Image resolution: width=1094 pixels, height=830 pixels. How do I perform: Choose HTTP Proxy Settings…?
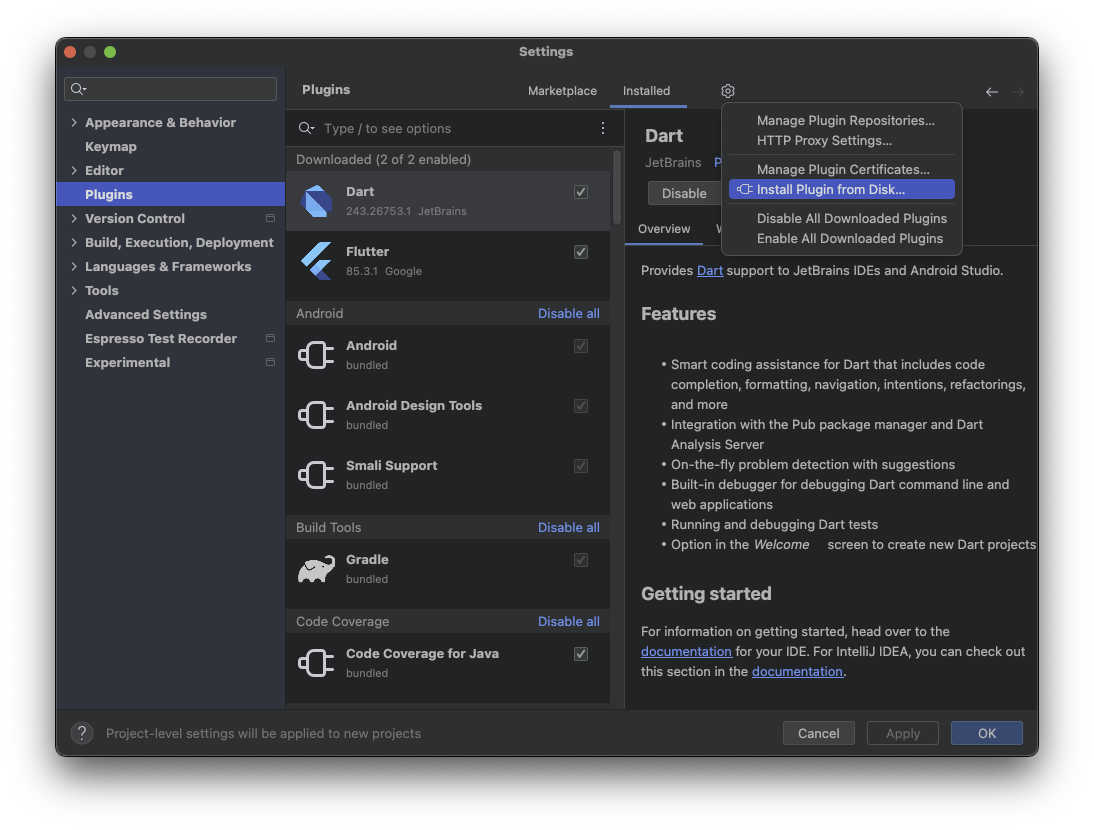(824, 140)
